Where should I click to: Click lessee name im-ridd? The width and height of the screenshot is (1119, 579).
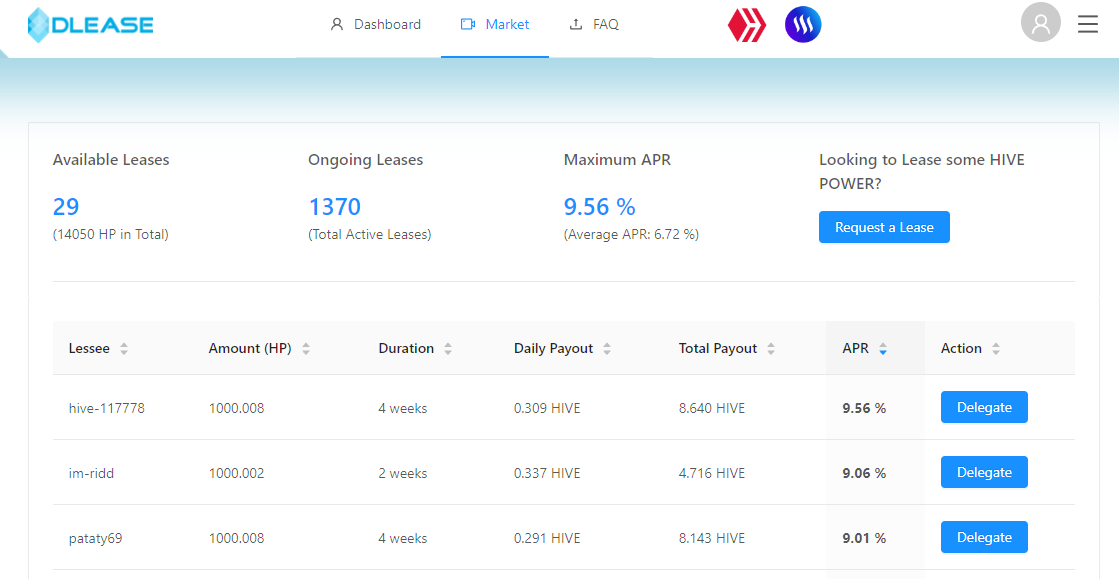tap(91, 473)
